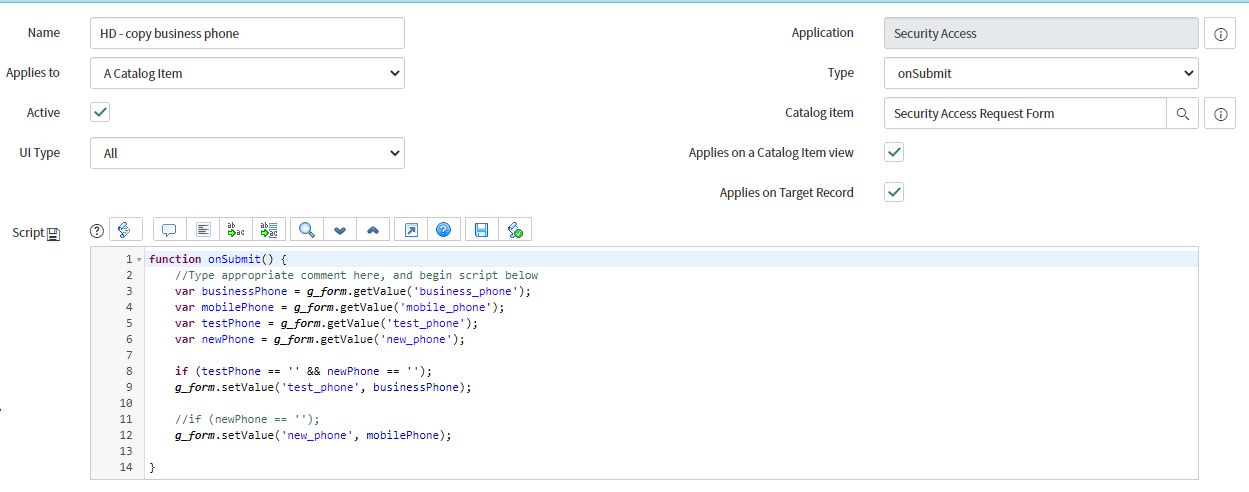Click setValue 'new_phone' line 12
The width and height of the screenshot is (1249, 492).
click(x=313, y=435)
